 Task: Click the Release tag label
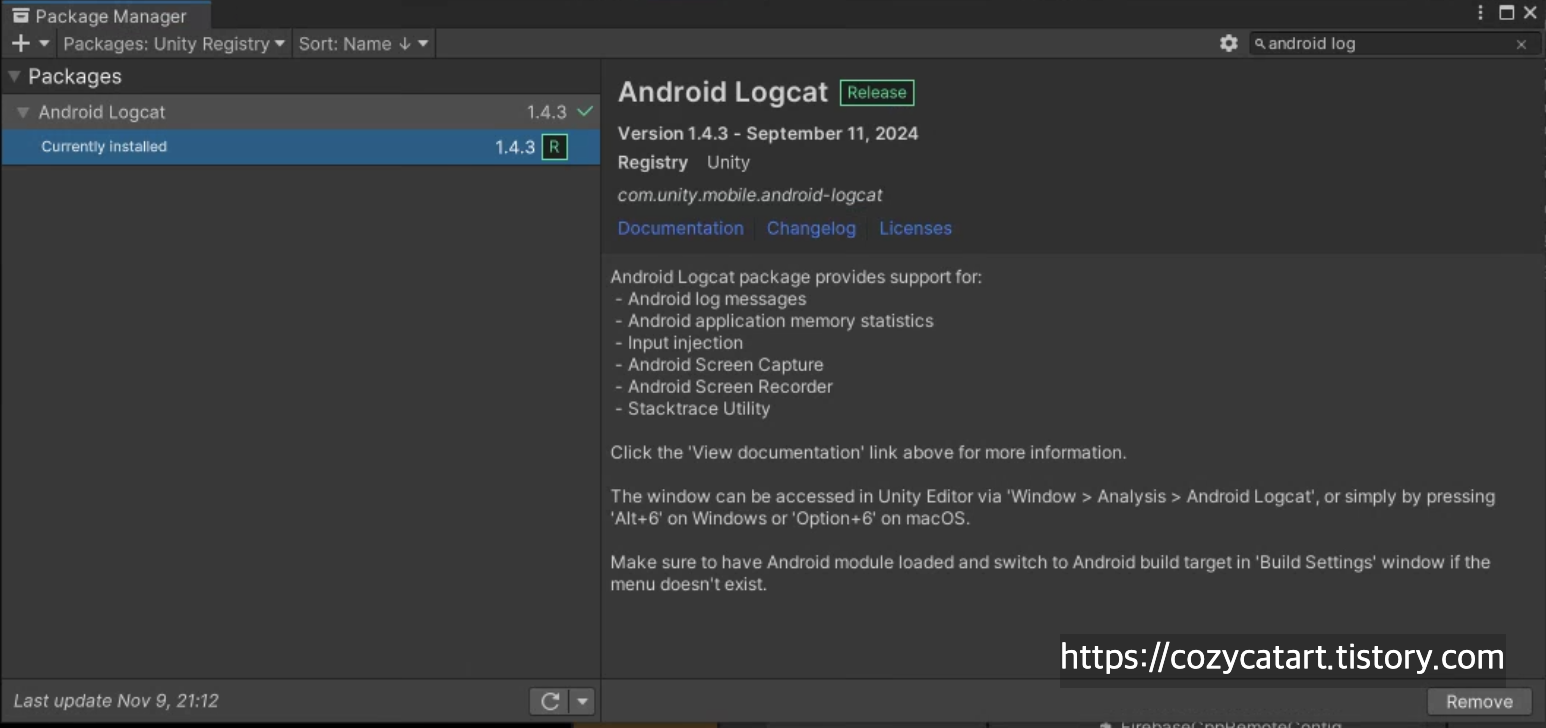(877, 92)
